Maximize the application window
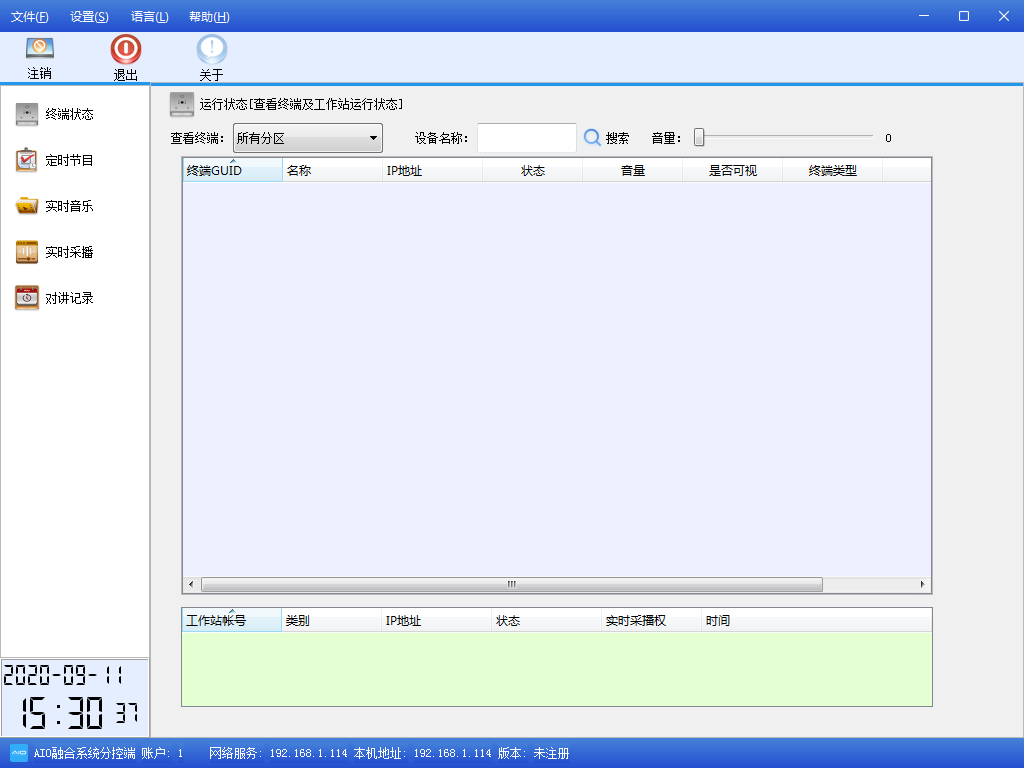This screenshot has height=768, width=1024. pyautogui.click(x=964, y=16)
